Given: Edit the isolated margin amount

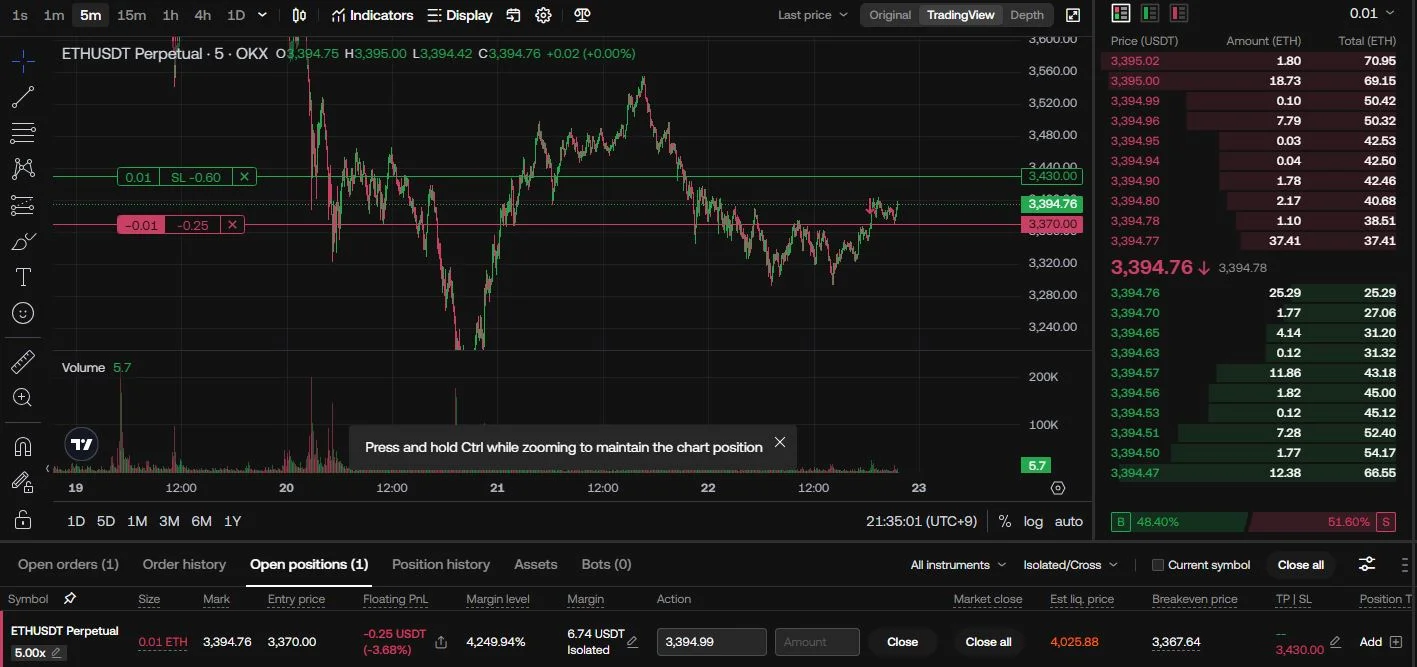Looking at the screenshot, I should point(632,642).
